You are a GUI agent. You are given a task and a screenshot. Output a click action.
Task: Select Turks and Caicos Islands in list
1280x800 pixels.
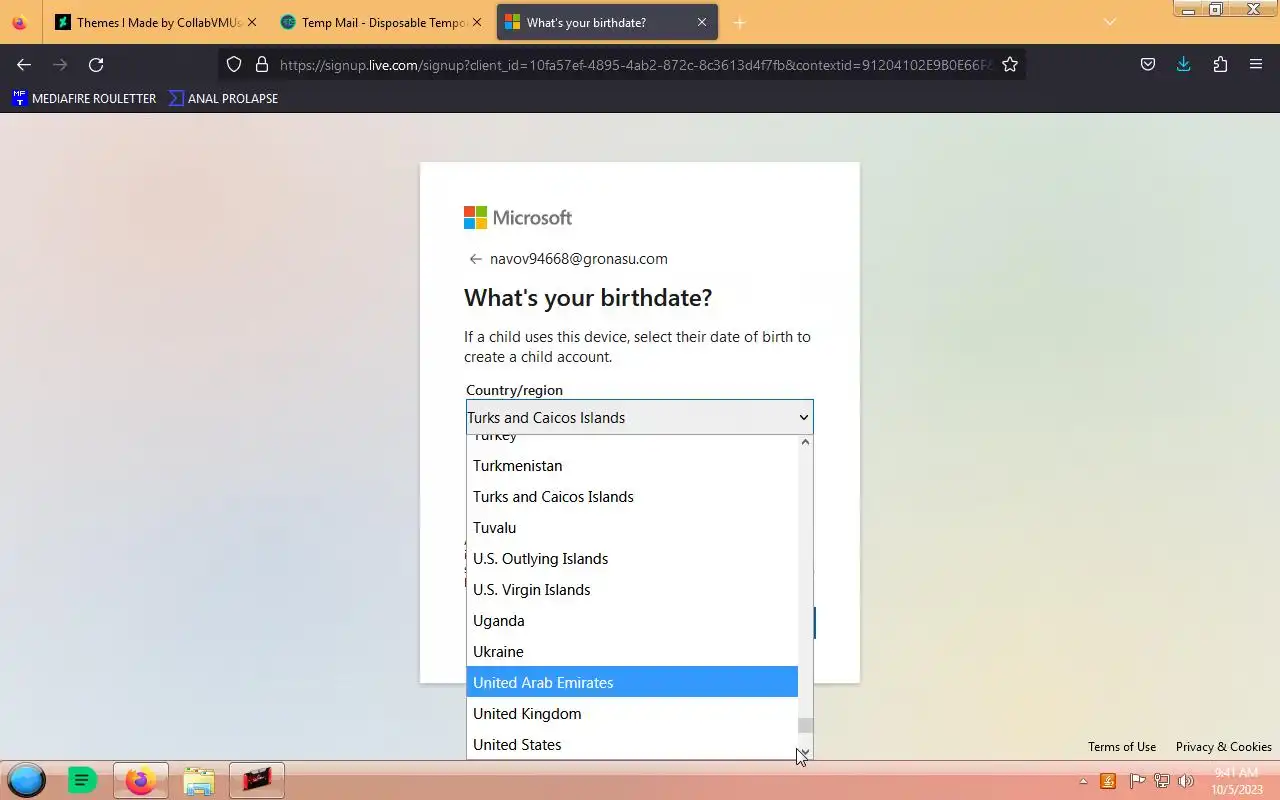632,497
